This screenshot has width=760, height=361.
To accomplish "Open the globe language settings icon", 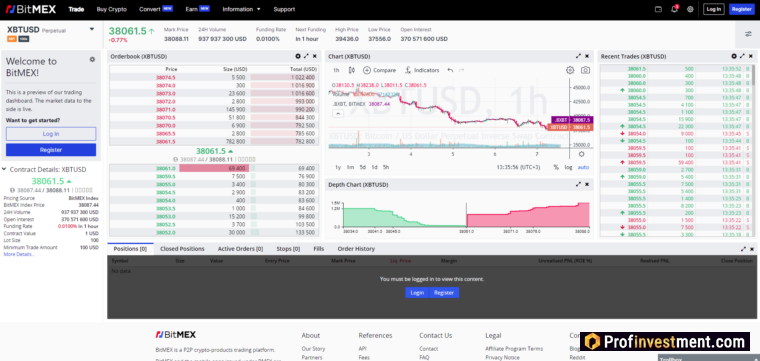I will click(x=690, y=9).
